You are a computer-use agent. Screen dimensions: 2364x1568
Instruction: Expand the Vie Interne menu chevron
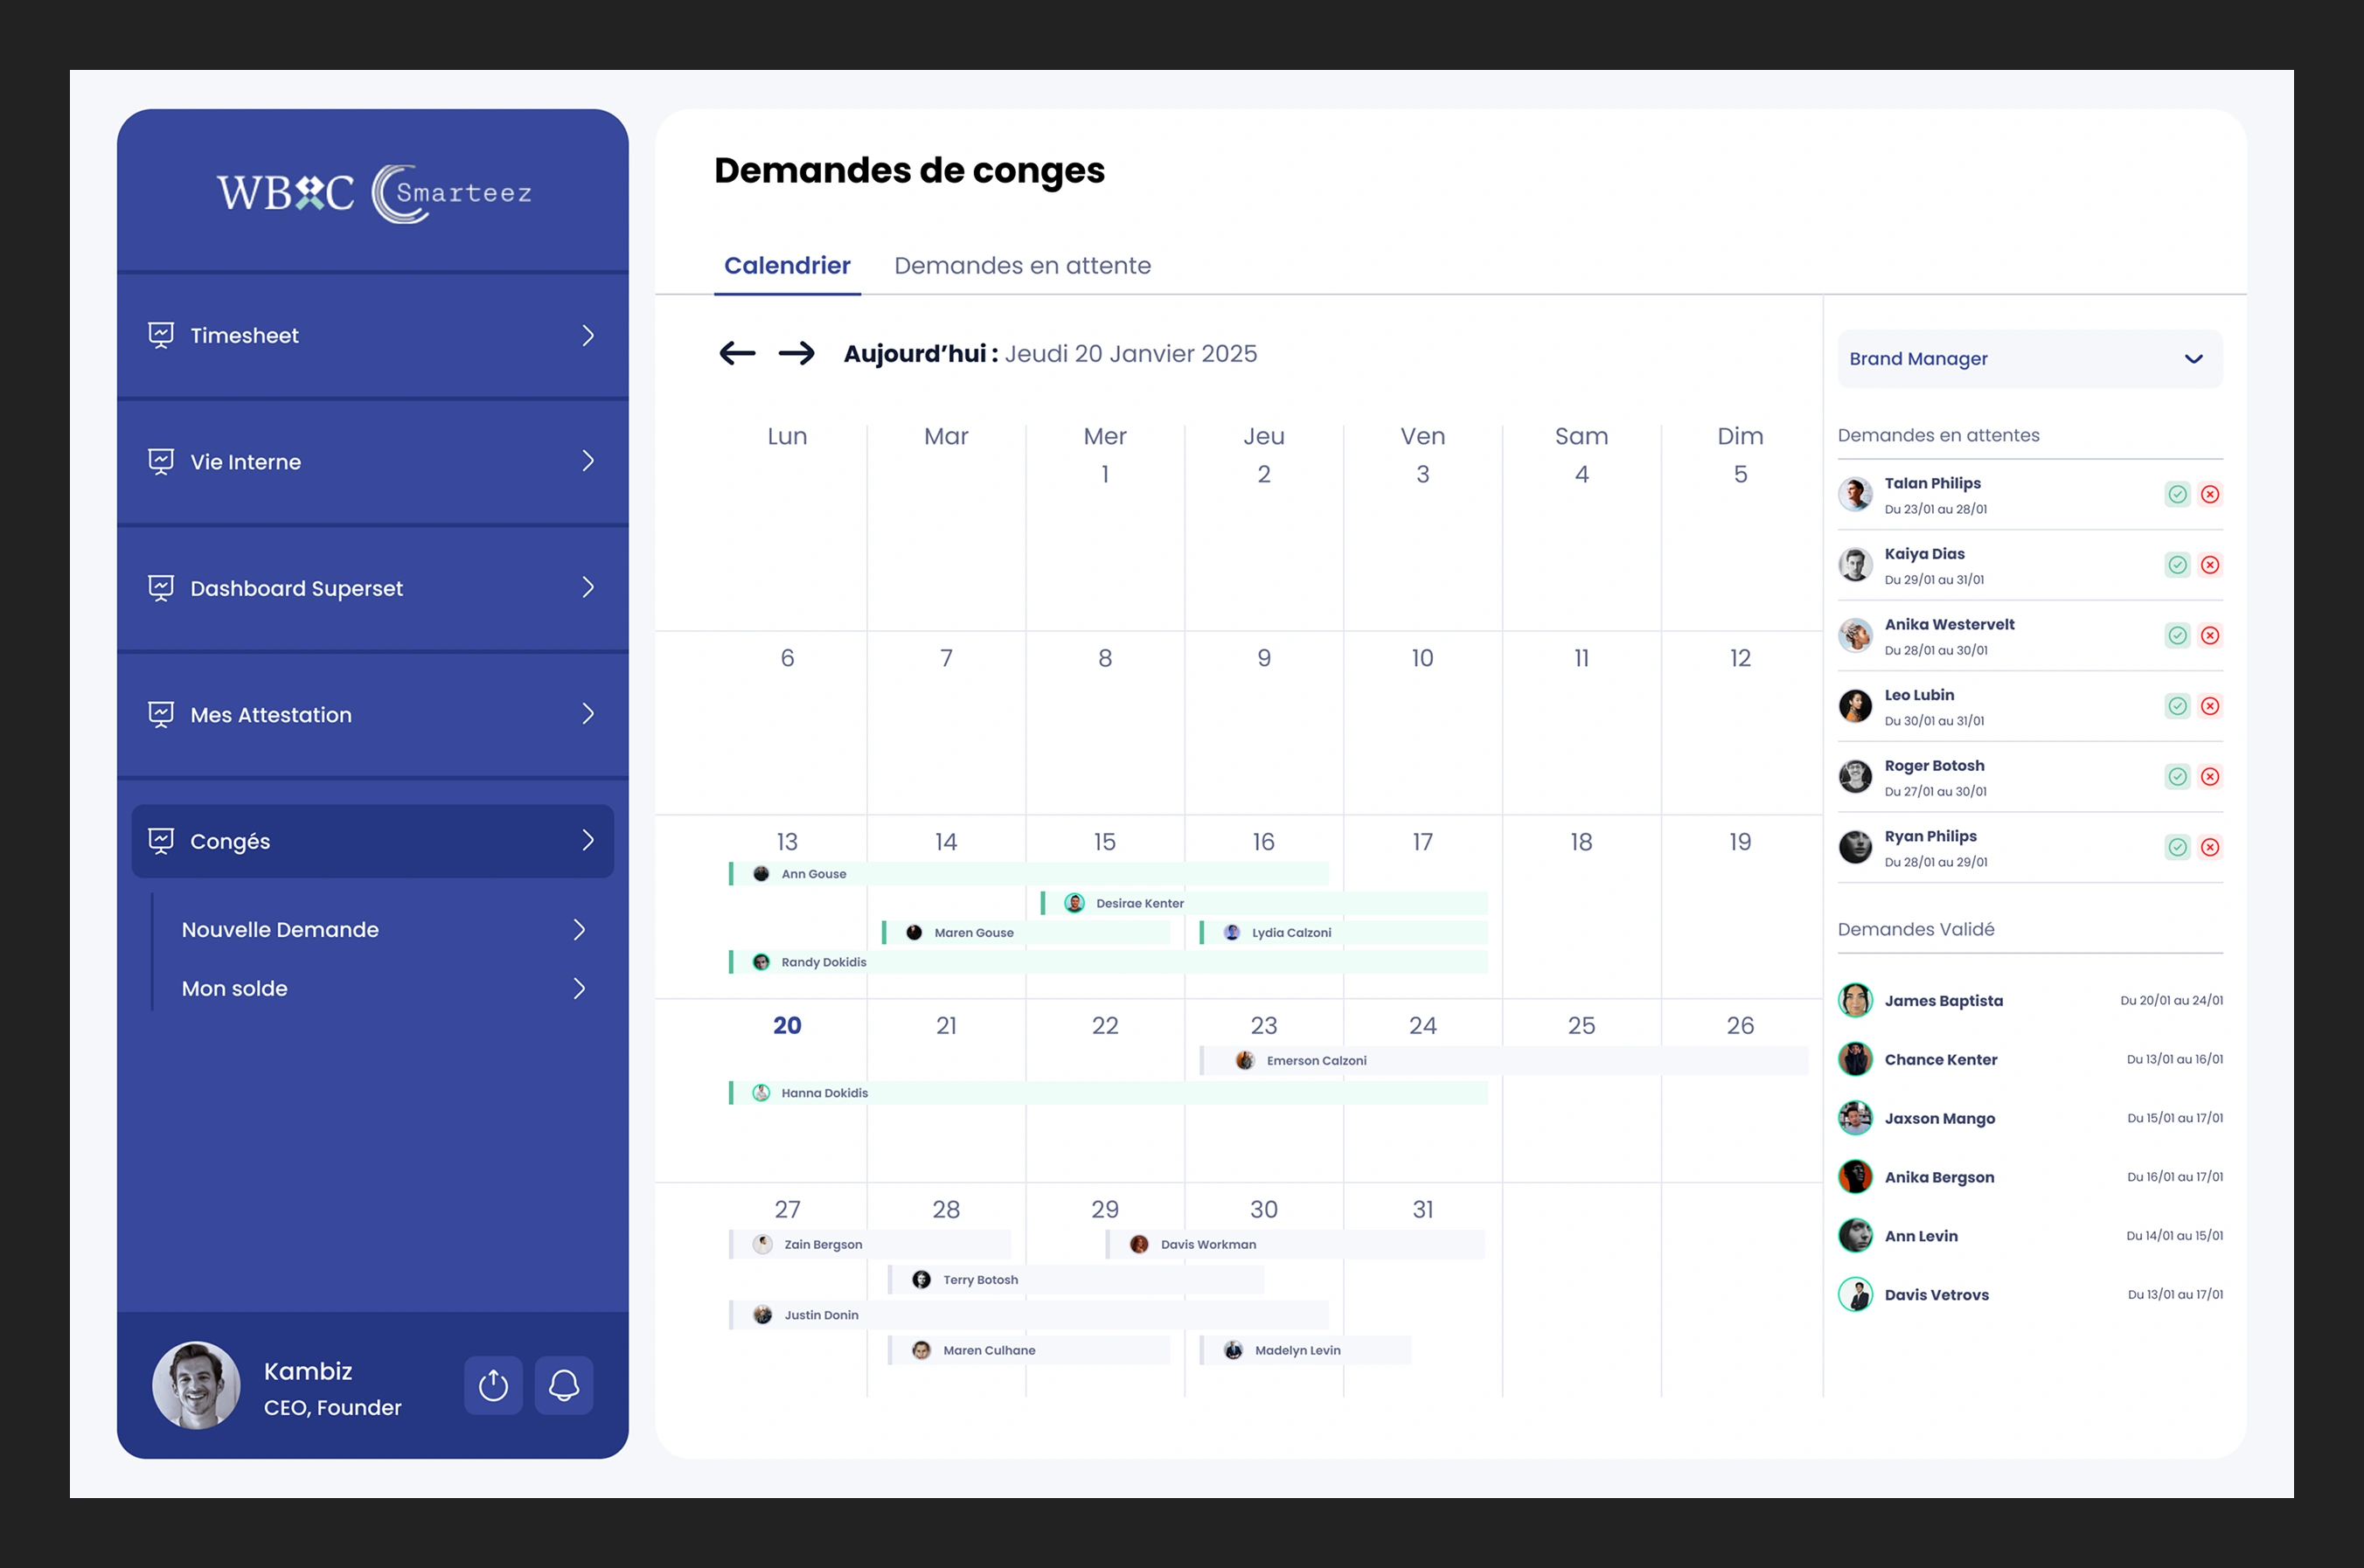pyautogui.click(x=588, y=461)
